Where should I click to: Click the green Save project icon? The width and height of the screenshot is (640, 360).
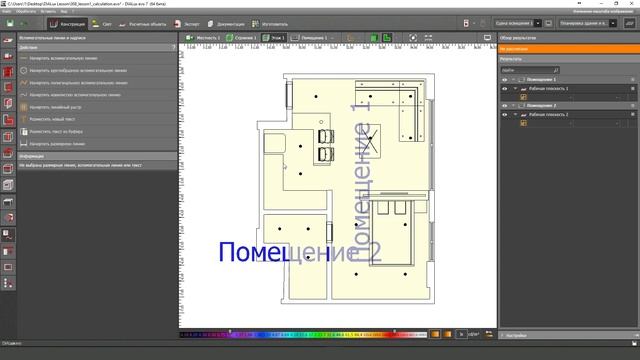[x=10, y=24]
